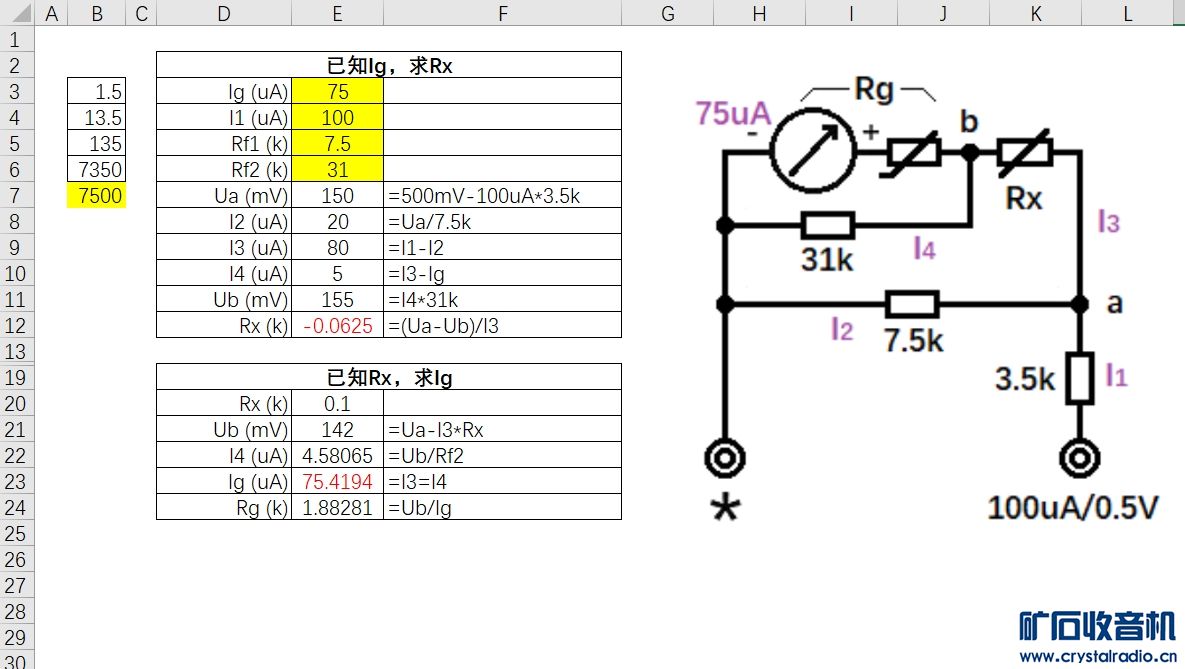Click cell containing 7350

(97, 169)
